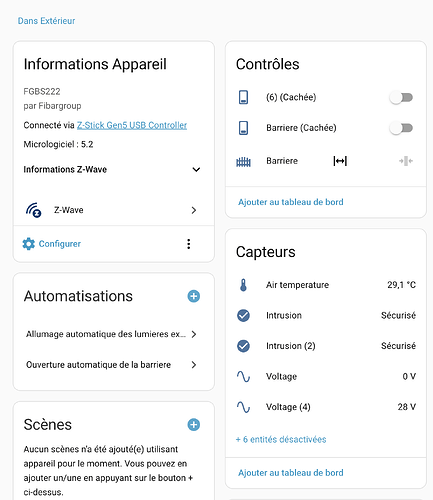This screenshot has width=433, height=500.
Task: Click the Voltage (4) sine wave icon
Action: (243, 407)
